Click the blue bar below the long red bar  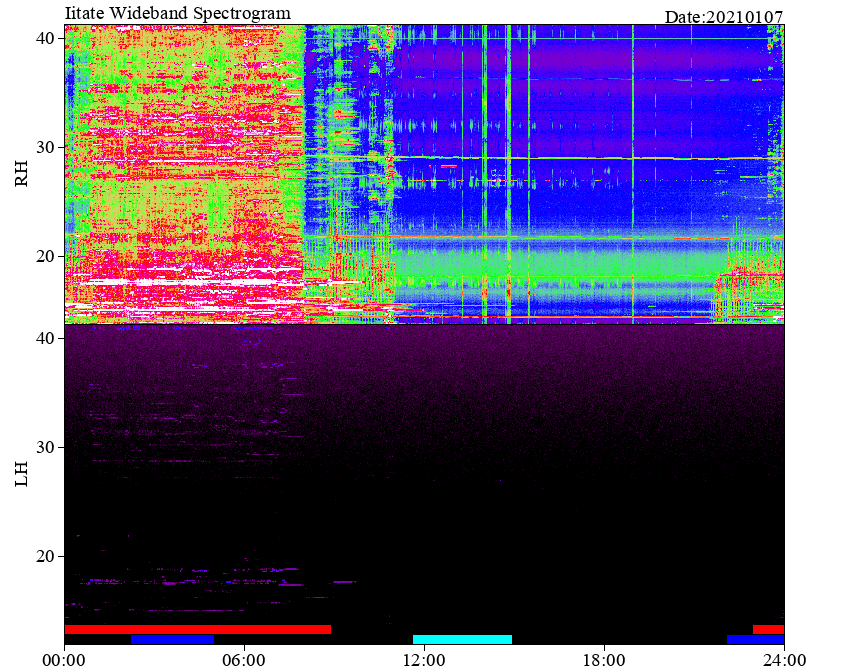pos(173,639)
